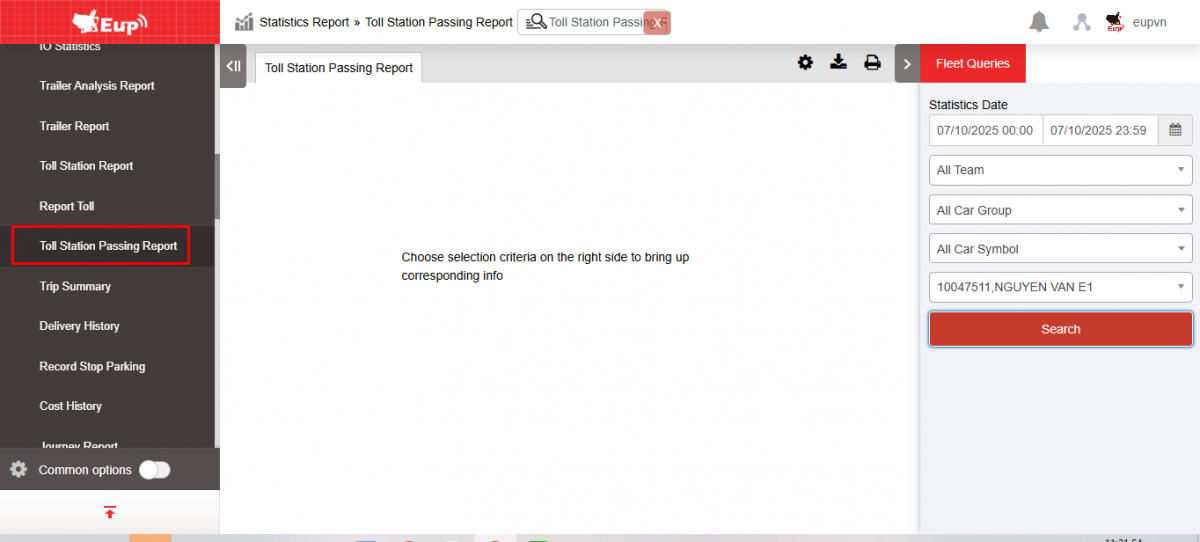Click the gear icon beside Common options
This screenshot has height=542, width=1200.
[x=18, y=469]
